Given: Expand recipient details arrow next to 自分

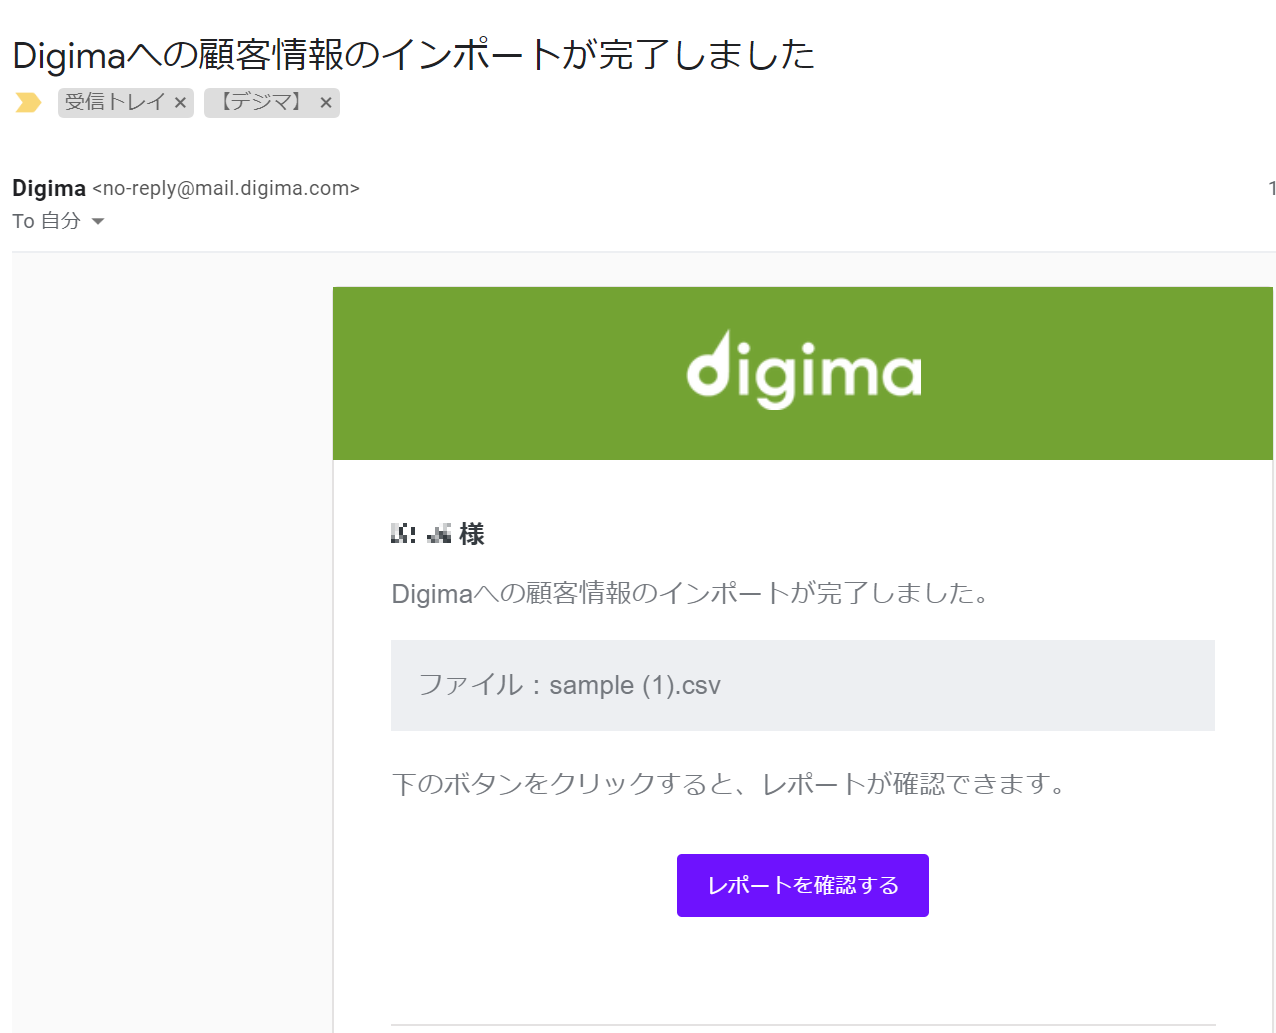Looking at the screenshot, I should pyautogui.click(x=98, y=221).
